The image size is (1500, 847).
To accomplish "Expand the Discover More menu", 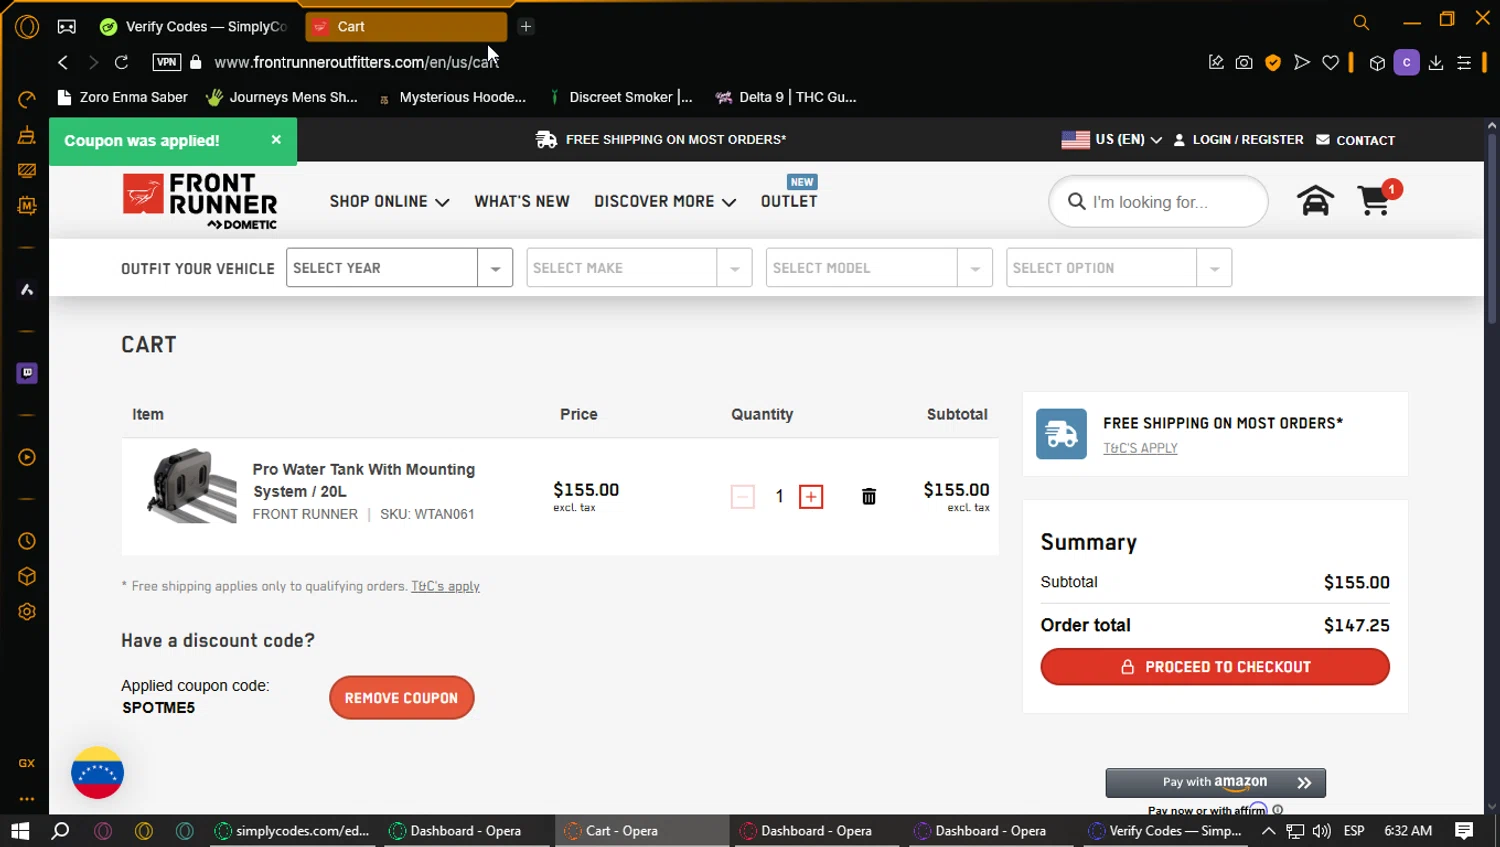I will click(665, 201).
